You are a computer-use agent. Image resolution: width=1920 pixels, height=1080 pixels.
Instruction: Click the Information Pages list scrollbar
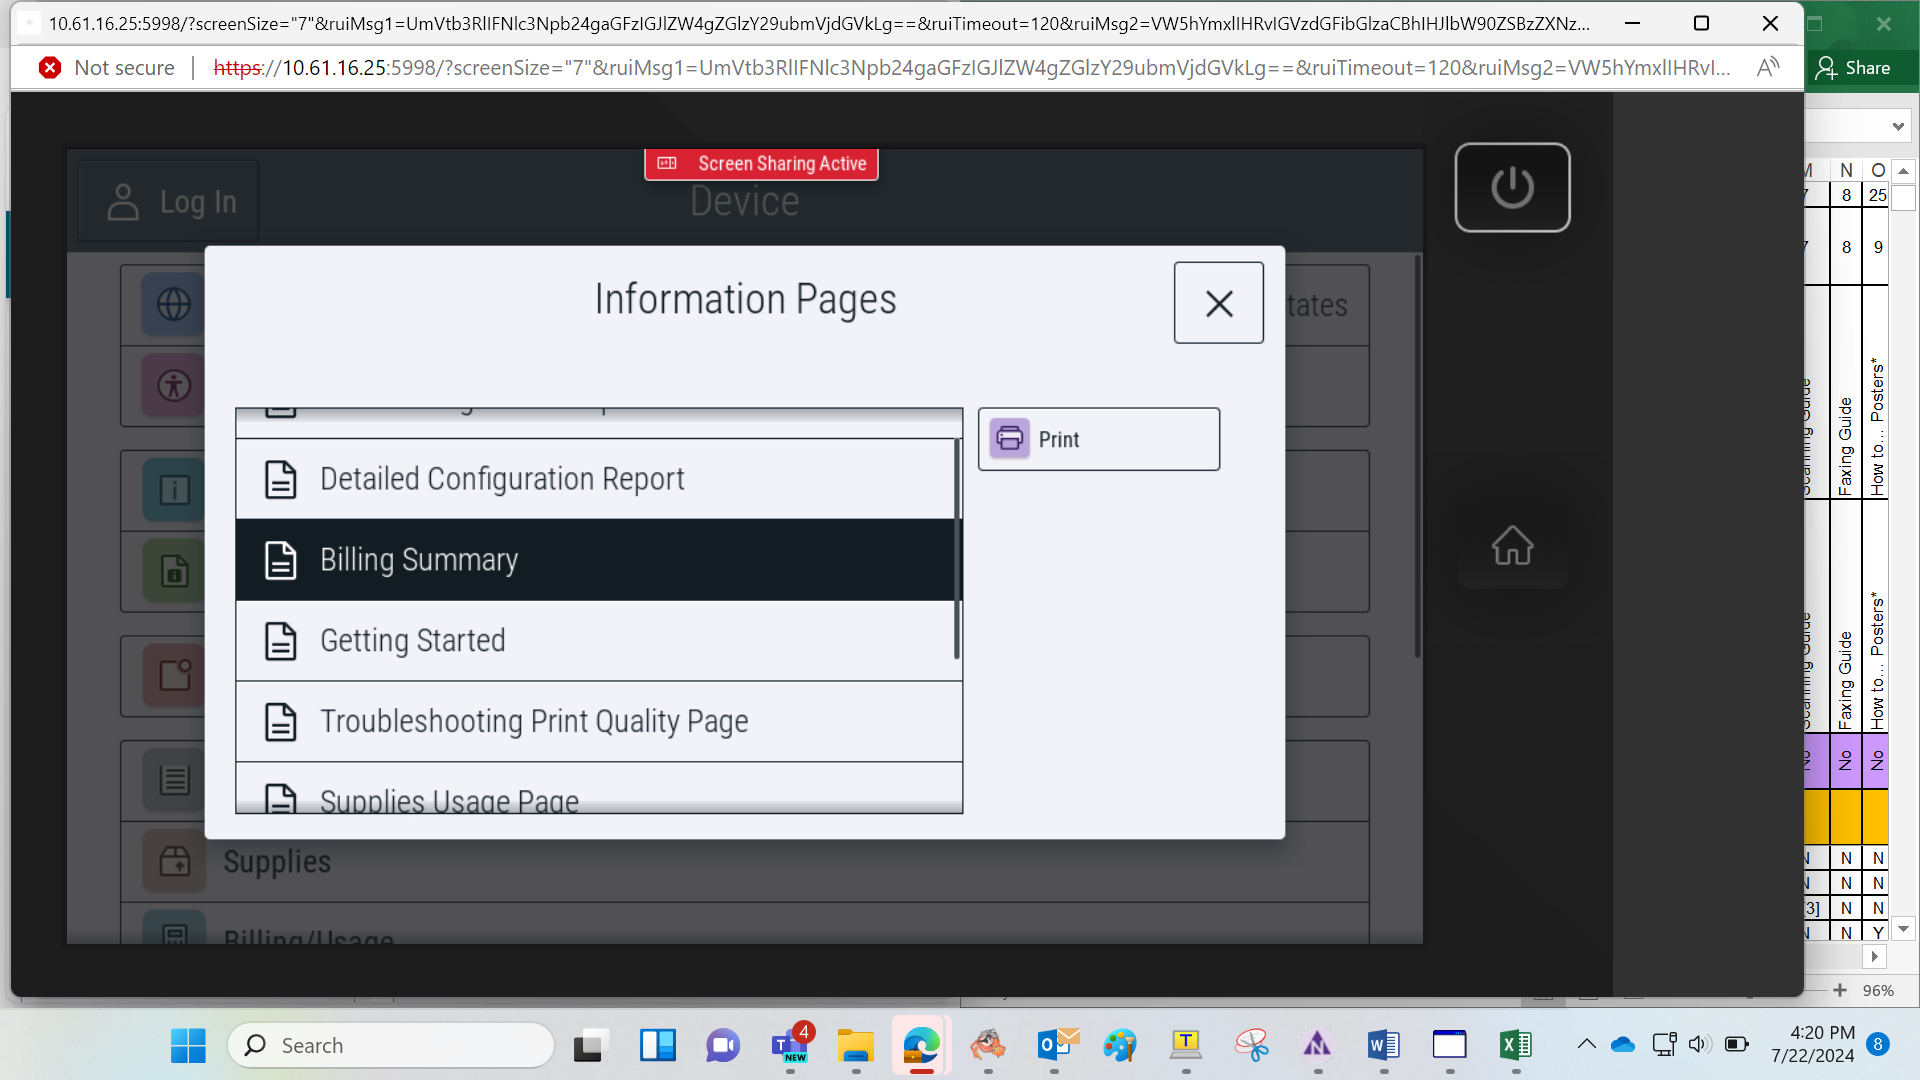[957, 550]
